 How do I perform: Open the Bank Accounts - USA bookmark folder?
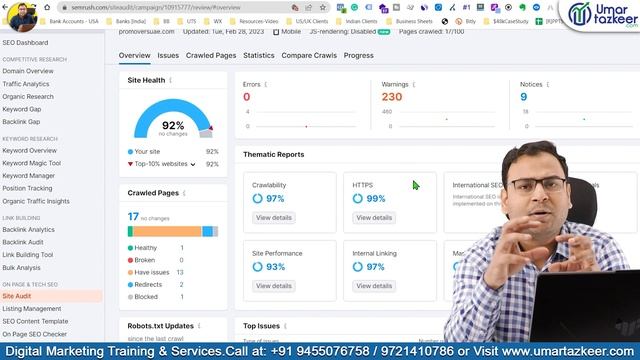(70, 21)
